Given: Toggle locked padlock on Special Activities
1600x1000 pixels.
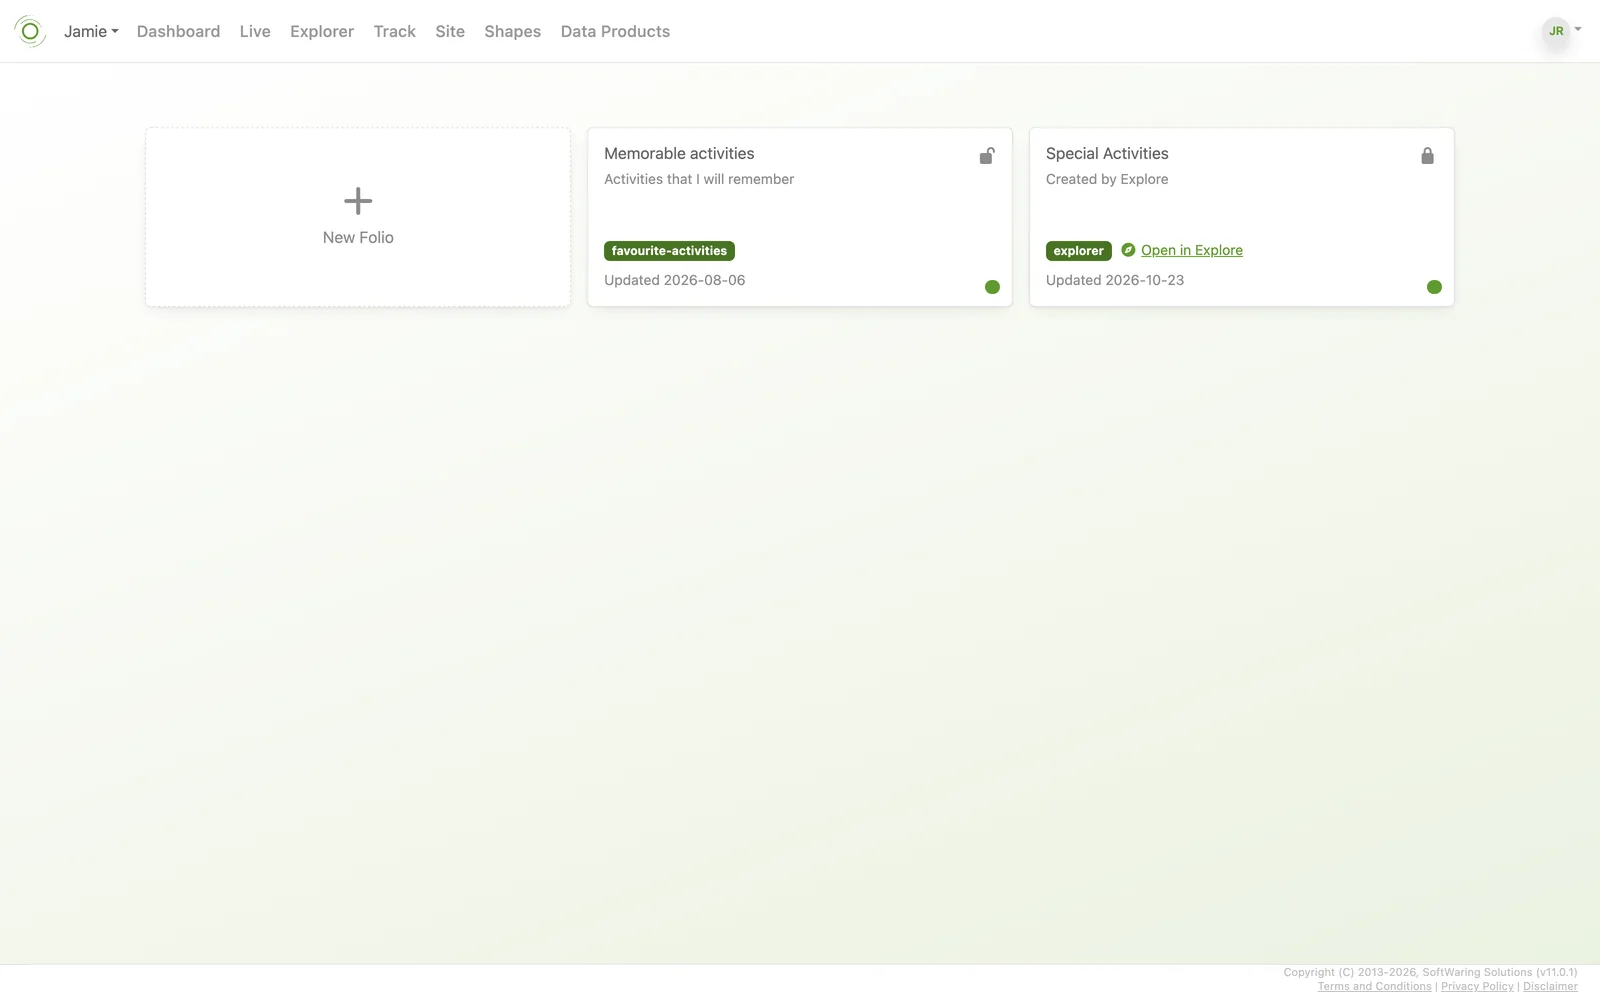Looking at the screenshot, I should (1427, 155).
